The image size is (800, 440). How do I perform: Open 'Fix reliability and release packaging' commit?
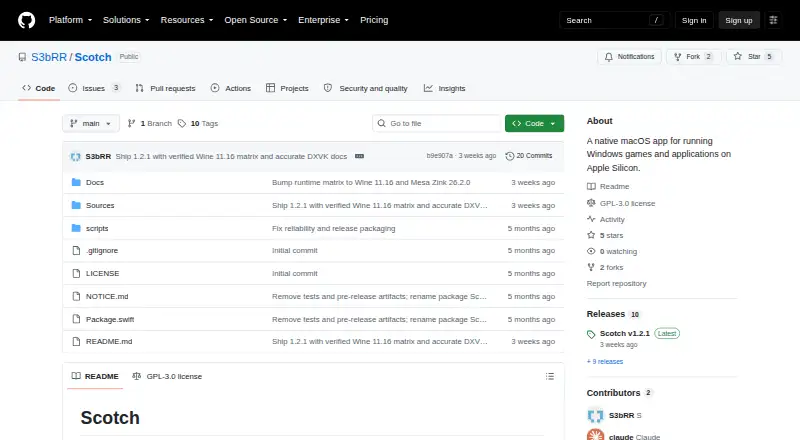[x=334, y=228]
